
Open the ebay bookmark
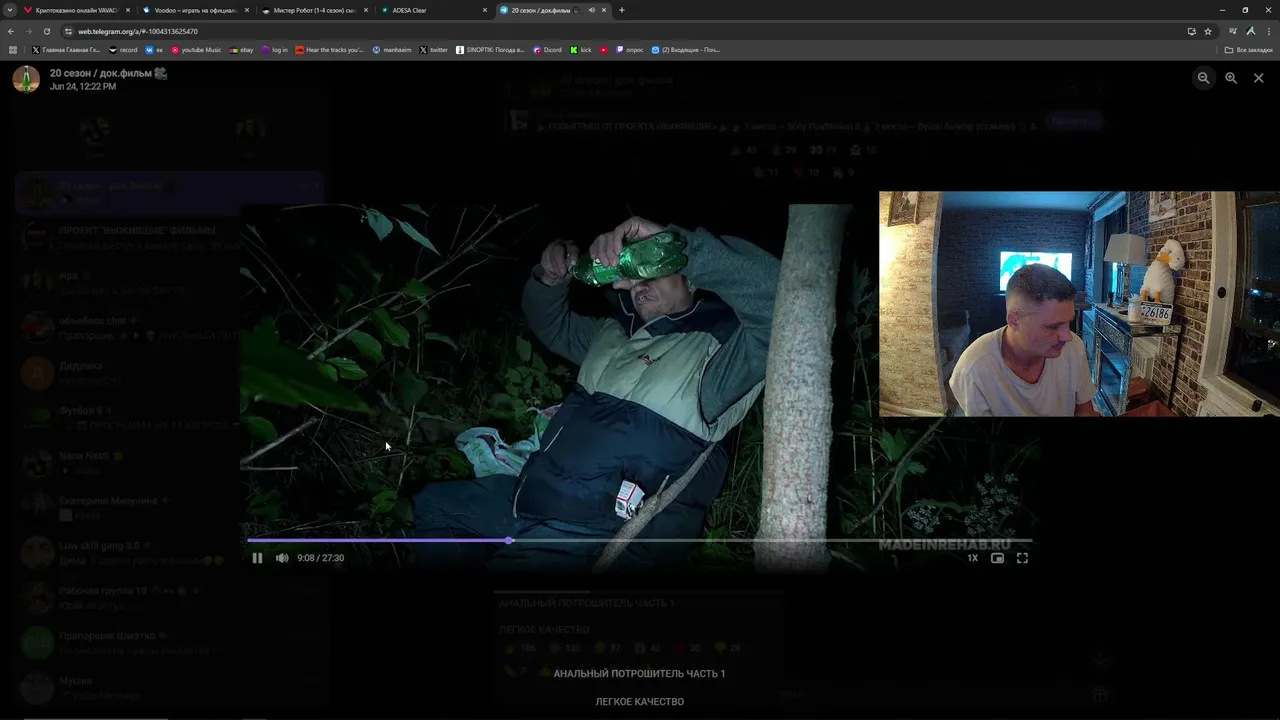[x=242, y=50]
